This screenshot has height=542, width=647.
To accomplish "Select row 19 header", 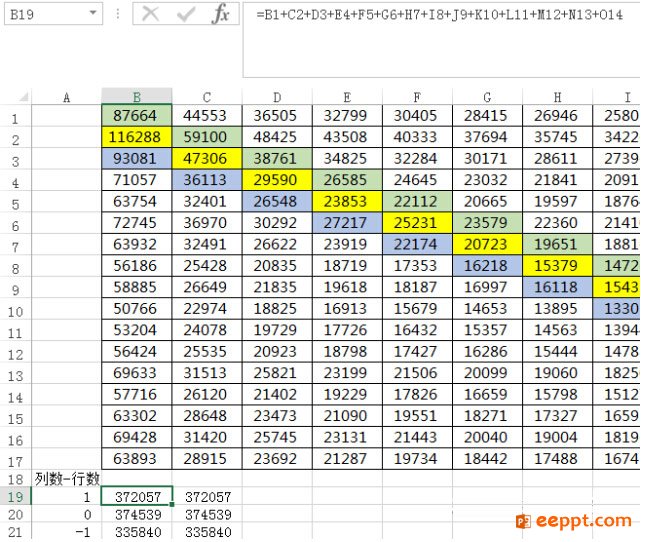I will pyautogui.click(x=15, y=496).
